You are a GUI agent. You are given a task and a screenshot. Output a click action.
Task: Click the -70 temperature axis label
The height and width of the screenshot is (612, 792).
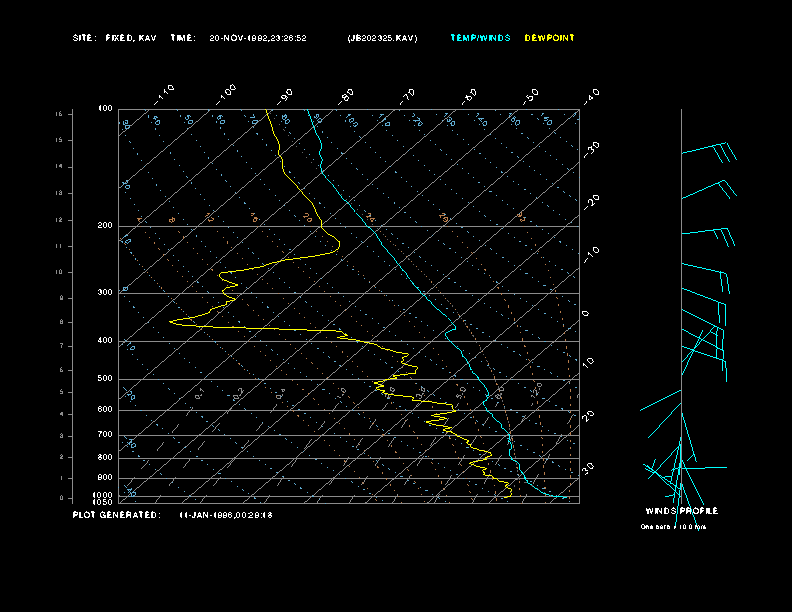pyautogui.click(x=408, y=96)
